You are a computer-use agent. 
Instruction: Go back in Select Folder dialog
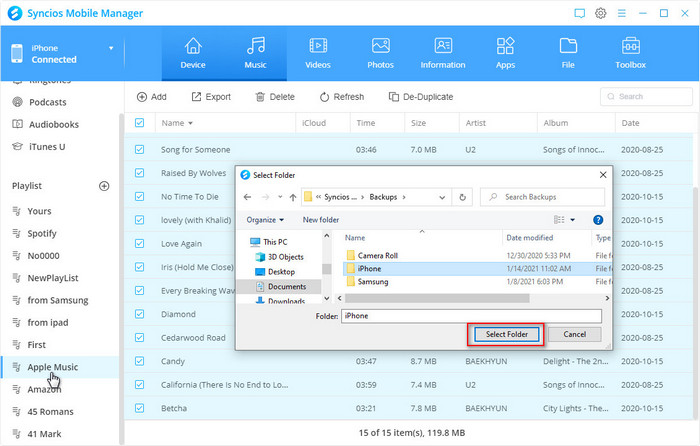point(247,197)
